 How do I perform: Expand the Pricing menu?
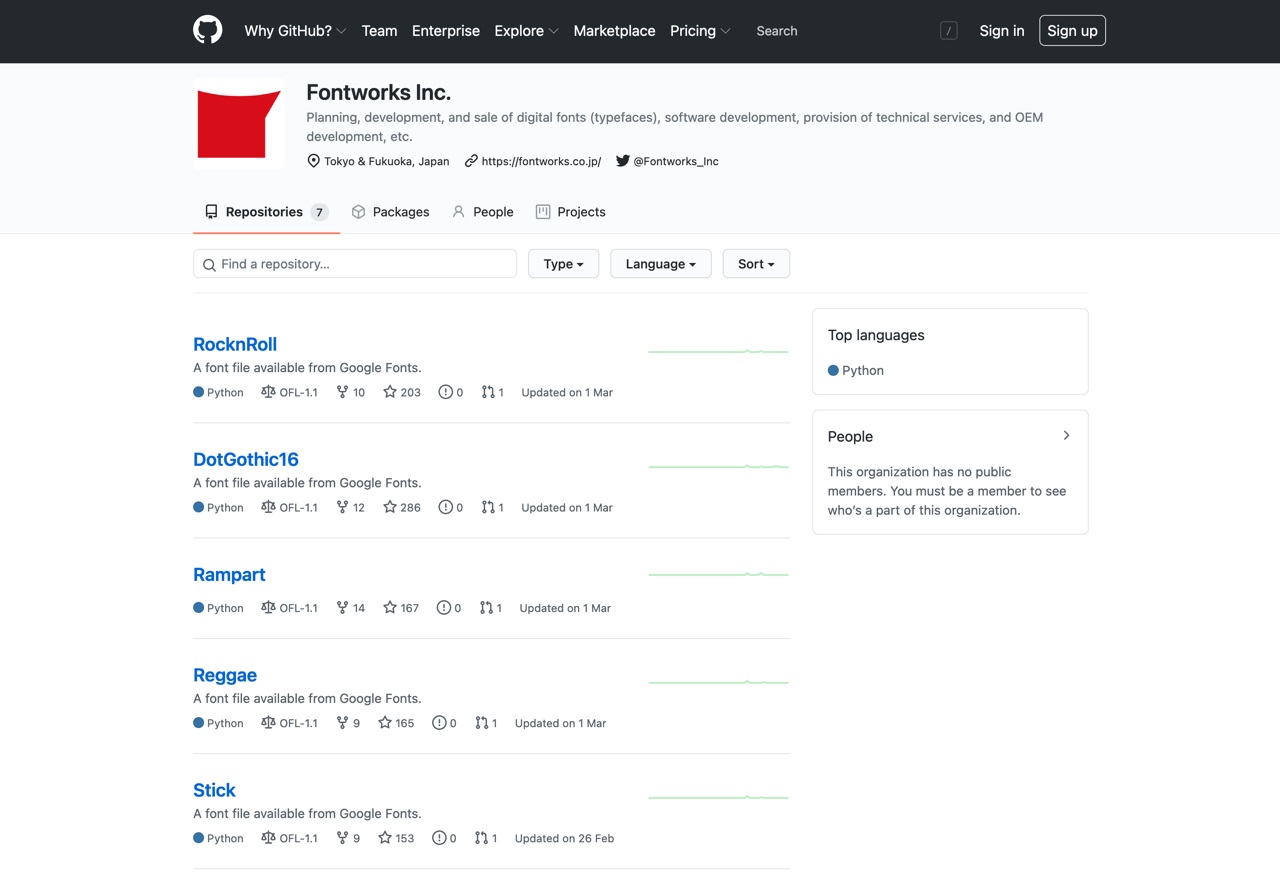[x=700, y=31]
